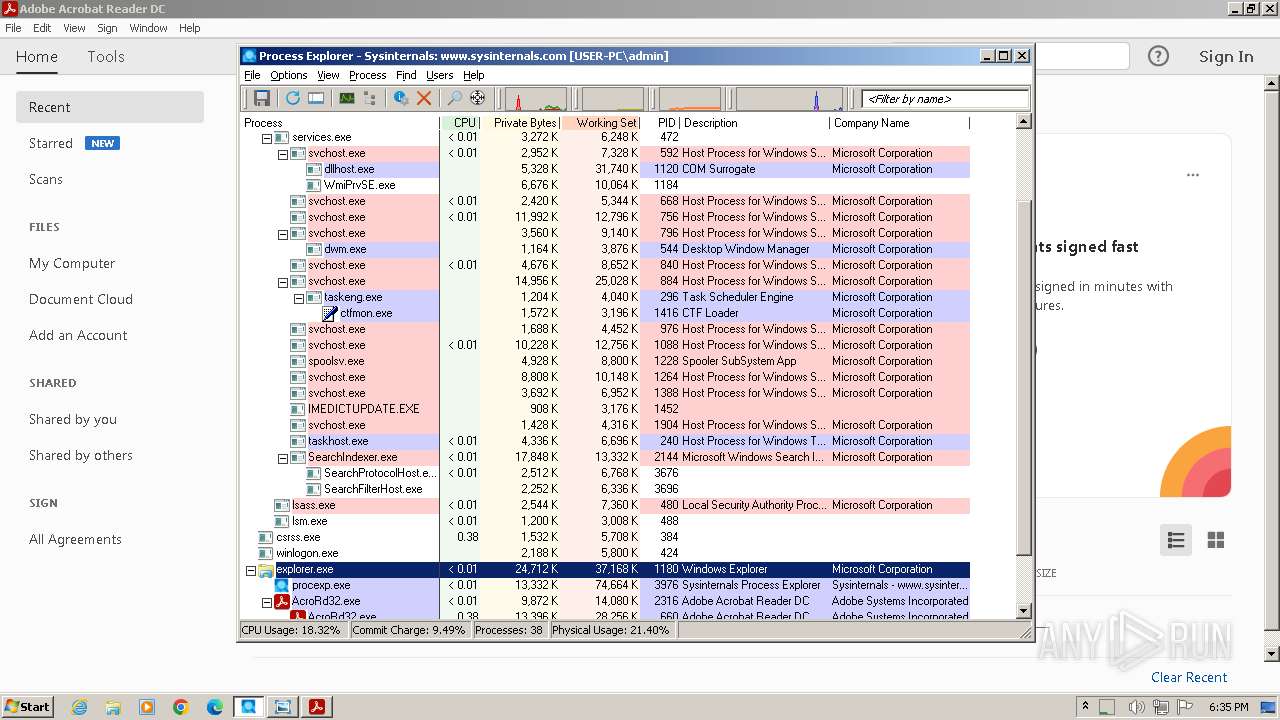
Task: Sort by the Company Name column header
Action: 899,123
